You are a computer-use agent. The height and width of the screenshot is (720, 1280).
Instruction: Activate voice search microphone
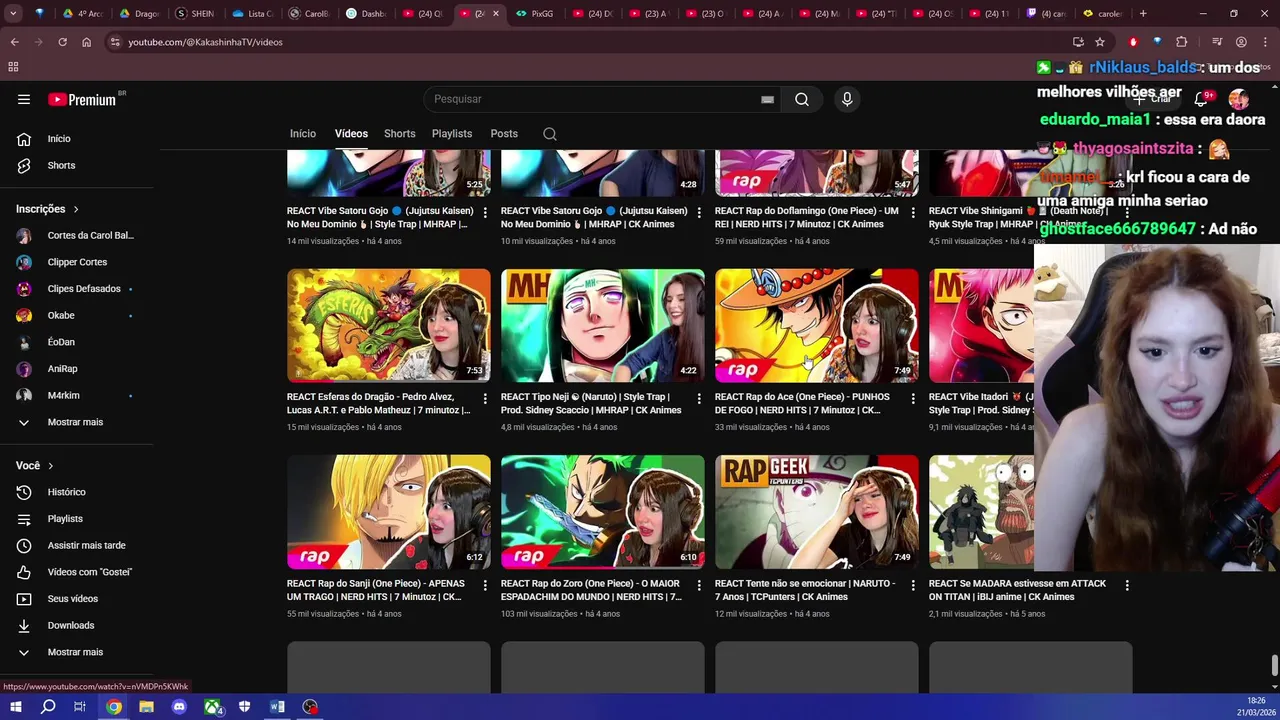847,99
